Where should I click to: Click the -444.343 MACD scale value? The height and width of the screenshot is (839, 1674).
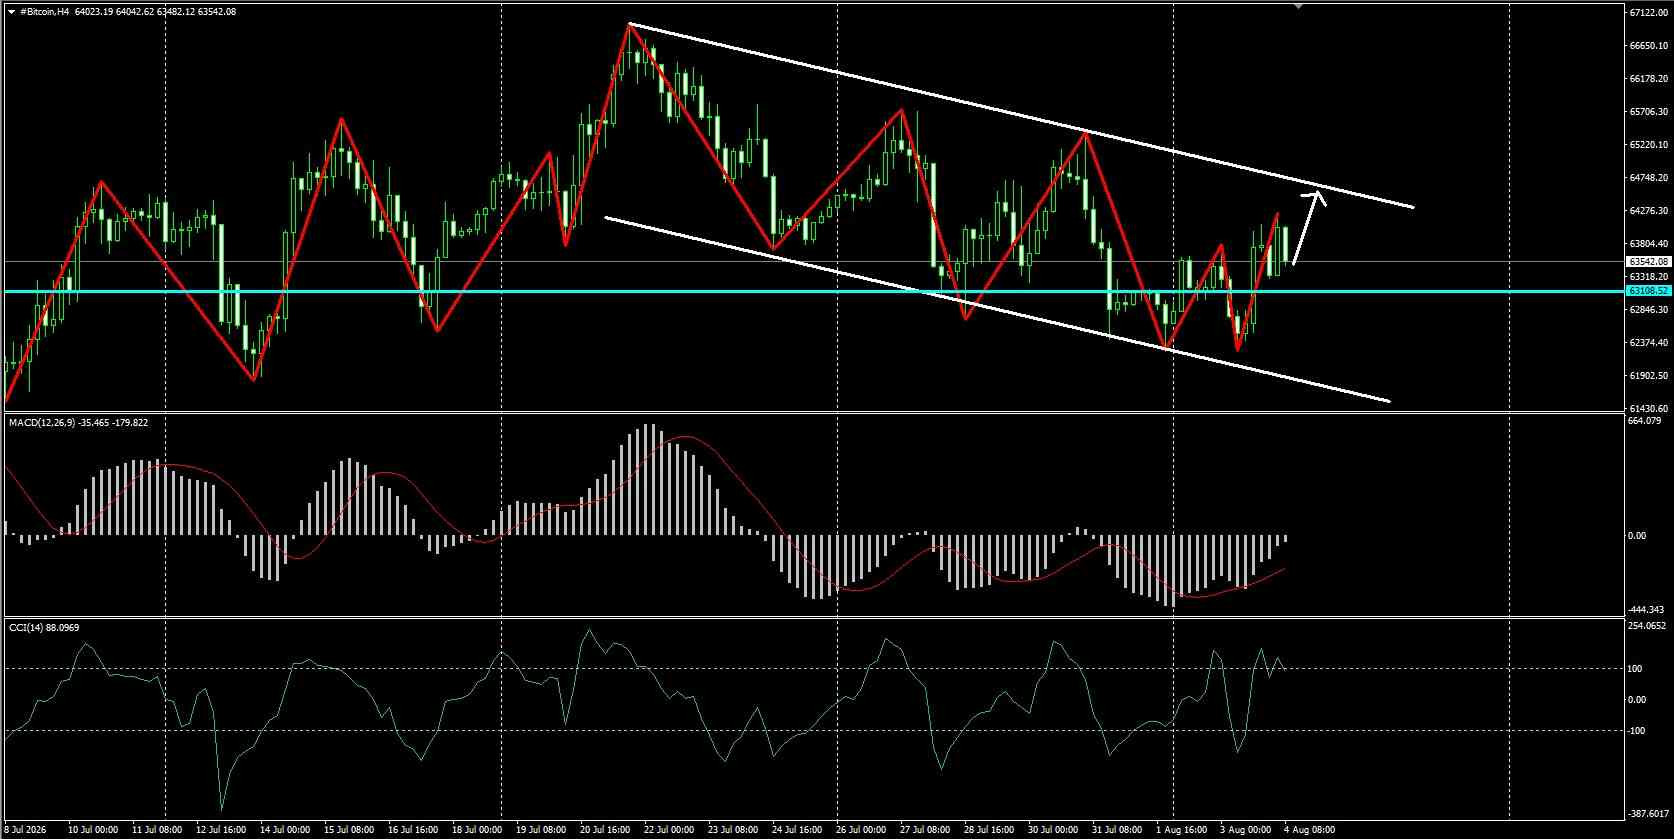click(1646, 609)
